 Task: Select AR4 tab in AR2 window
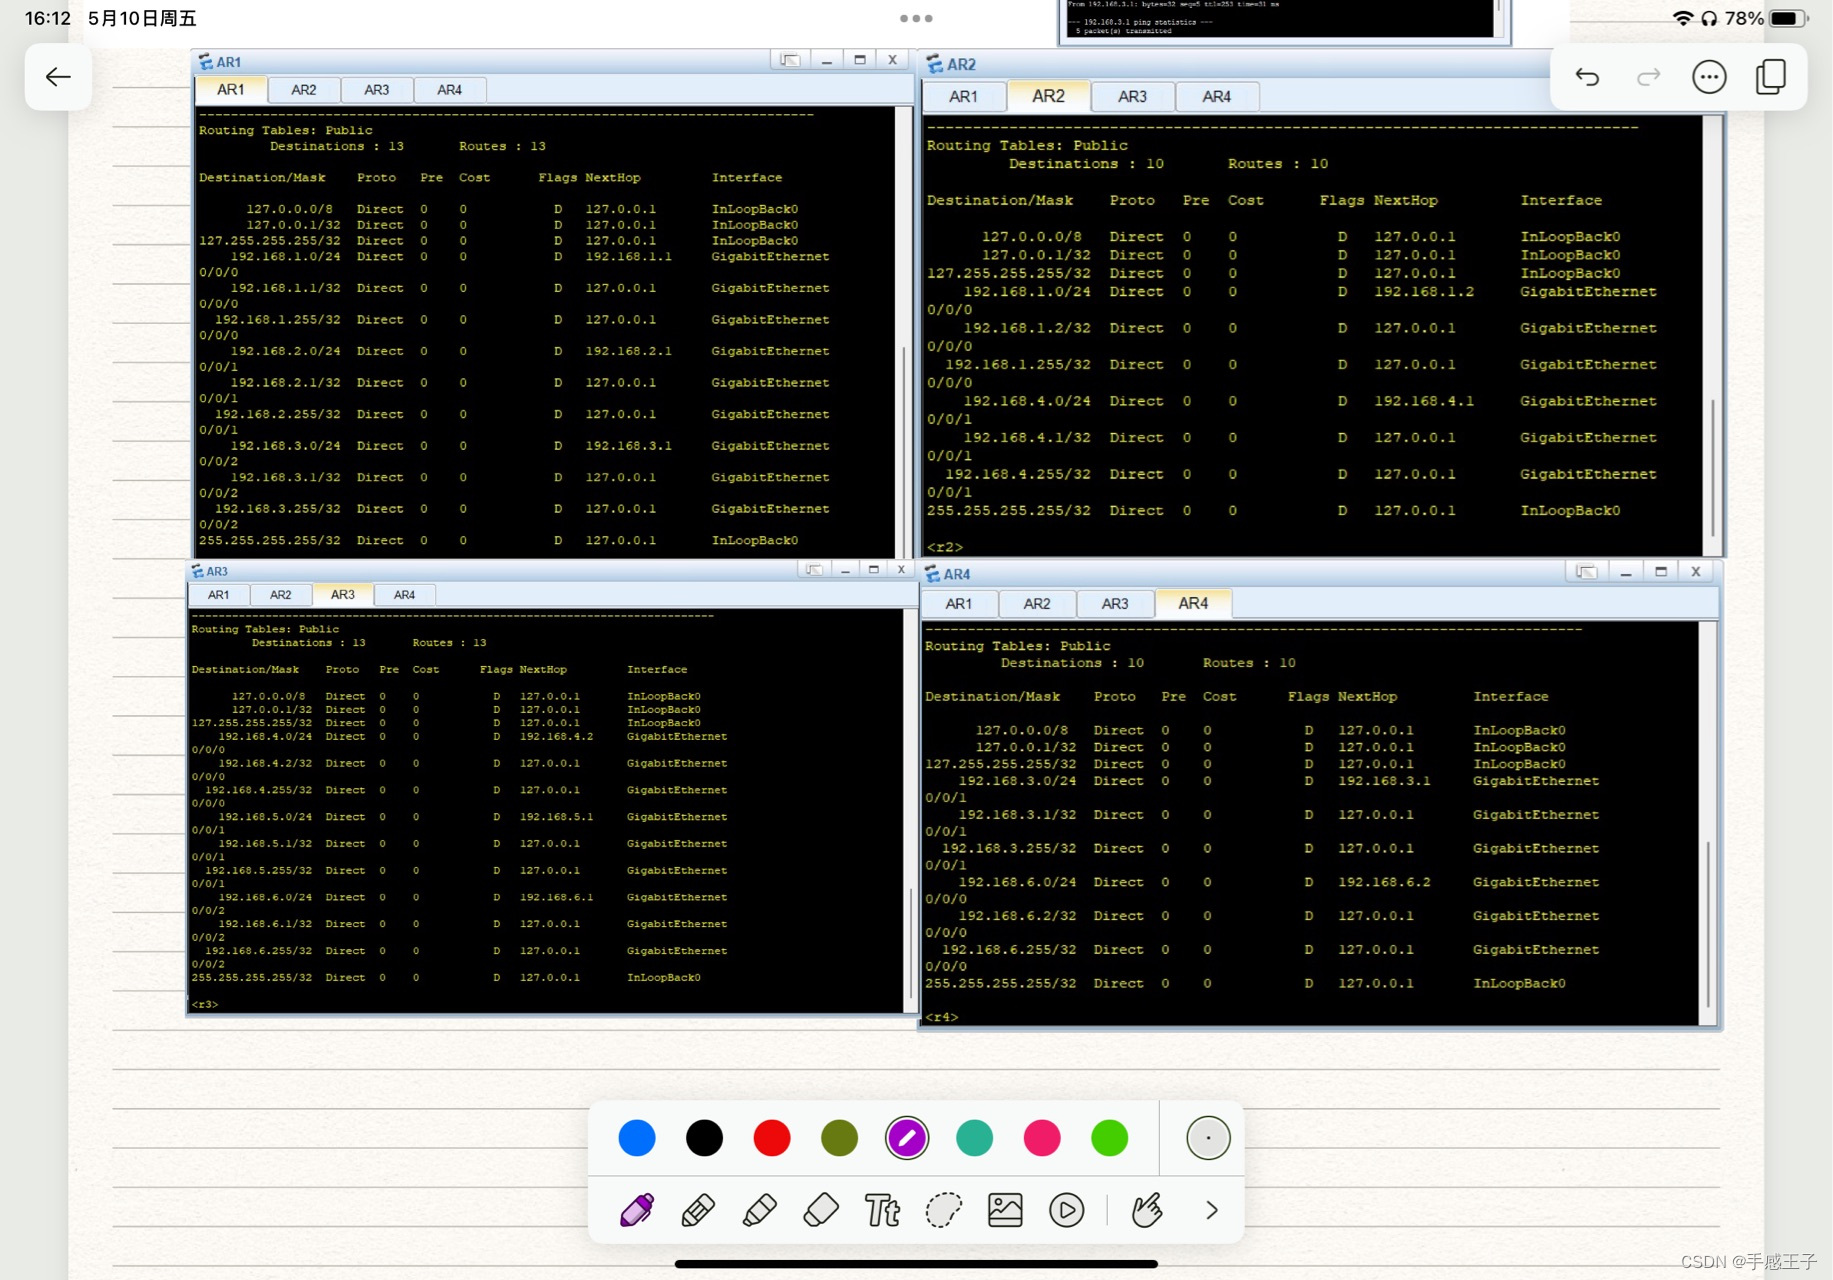point(1216,97)
